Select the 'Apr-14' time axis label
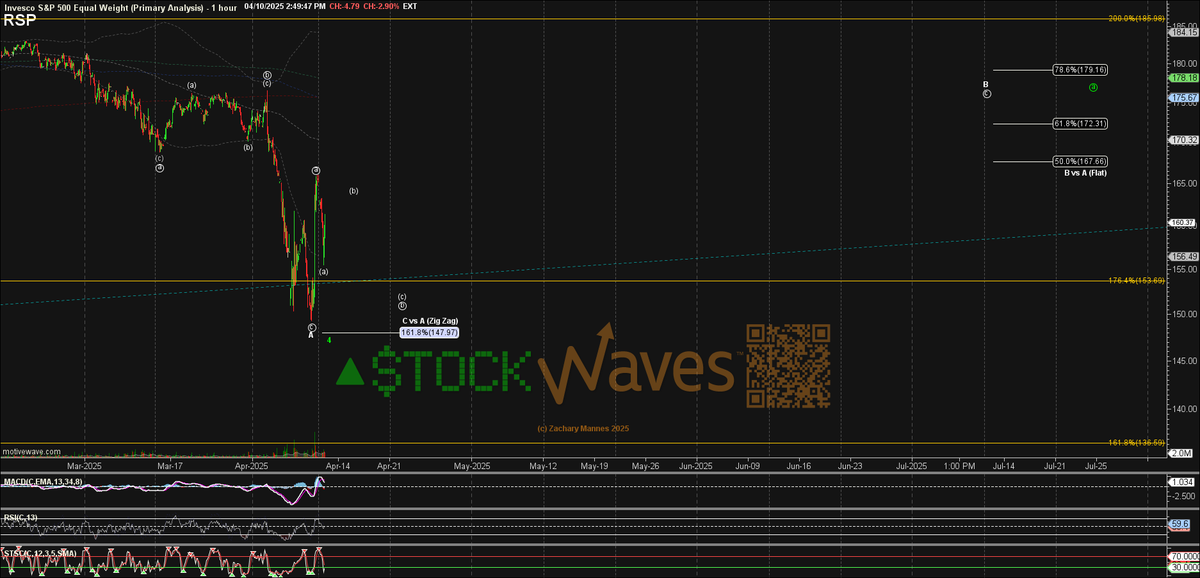Viewport: 1200px width, 578px height. (x=336, y=466)
